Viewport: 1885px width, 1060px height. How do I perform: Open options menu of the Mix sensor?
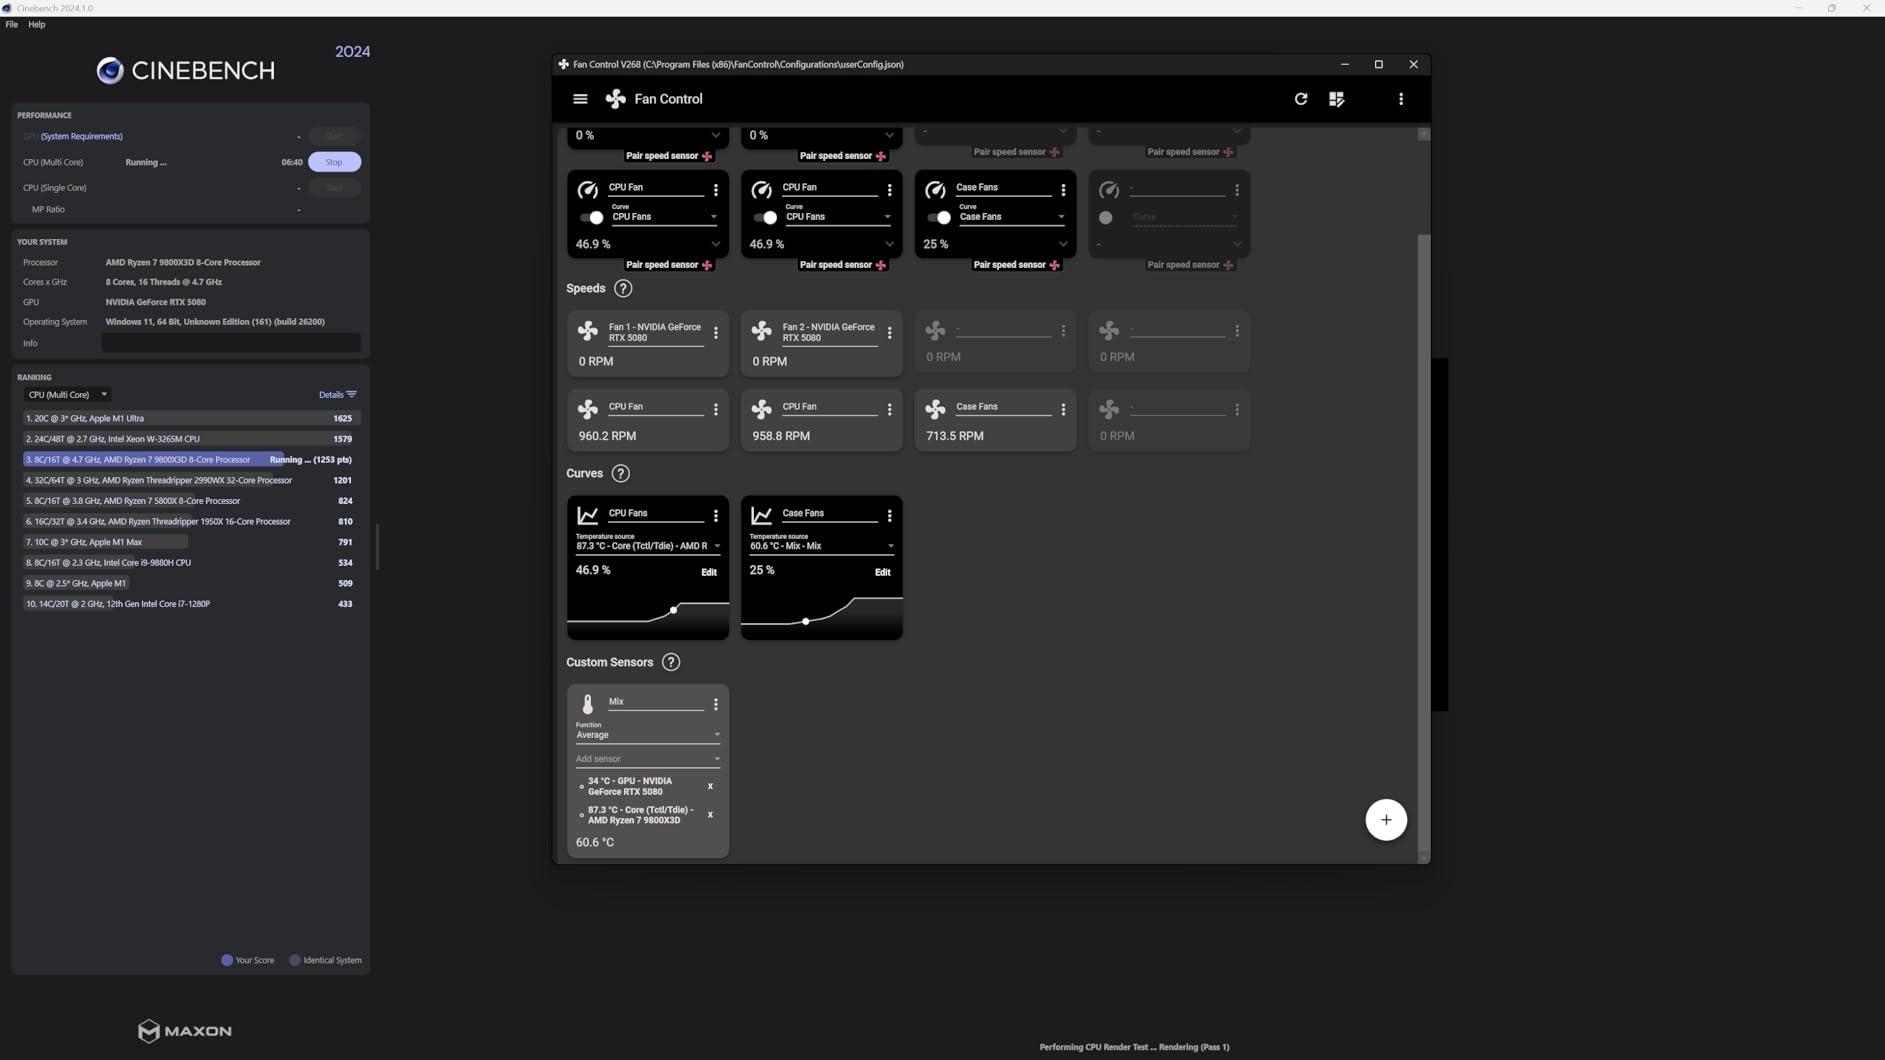click(x=716, y=705)
